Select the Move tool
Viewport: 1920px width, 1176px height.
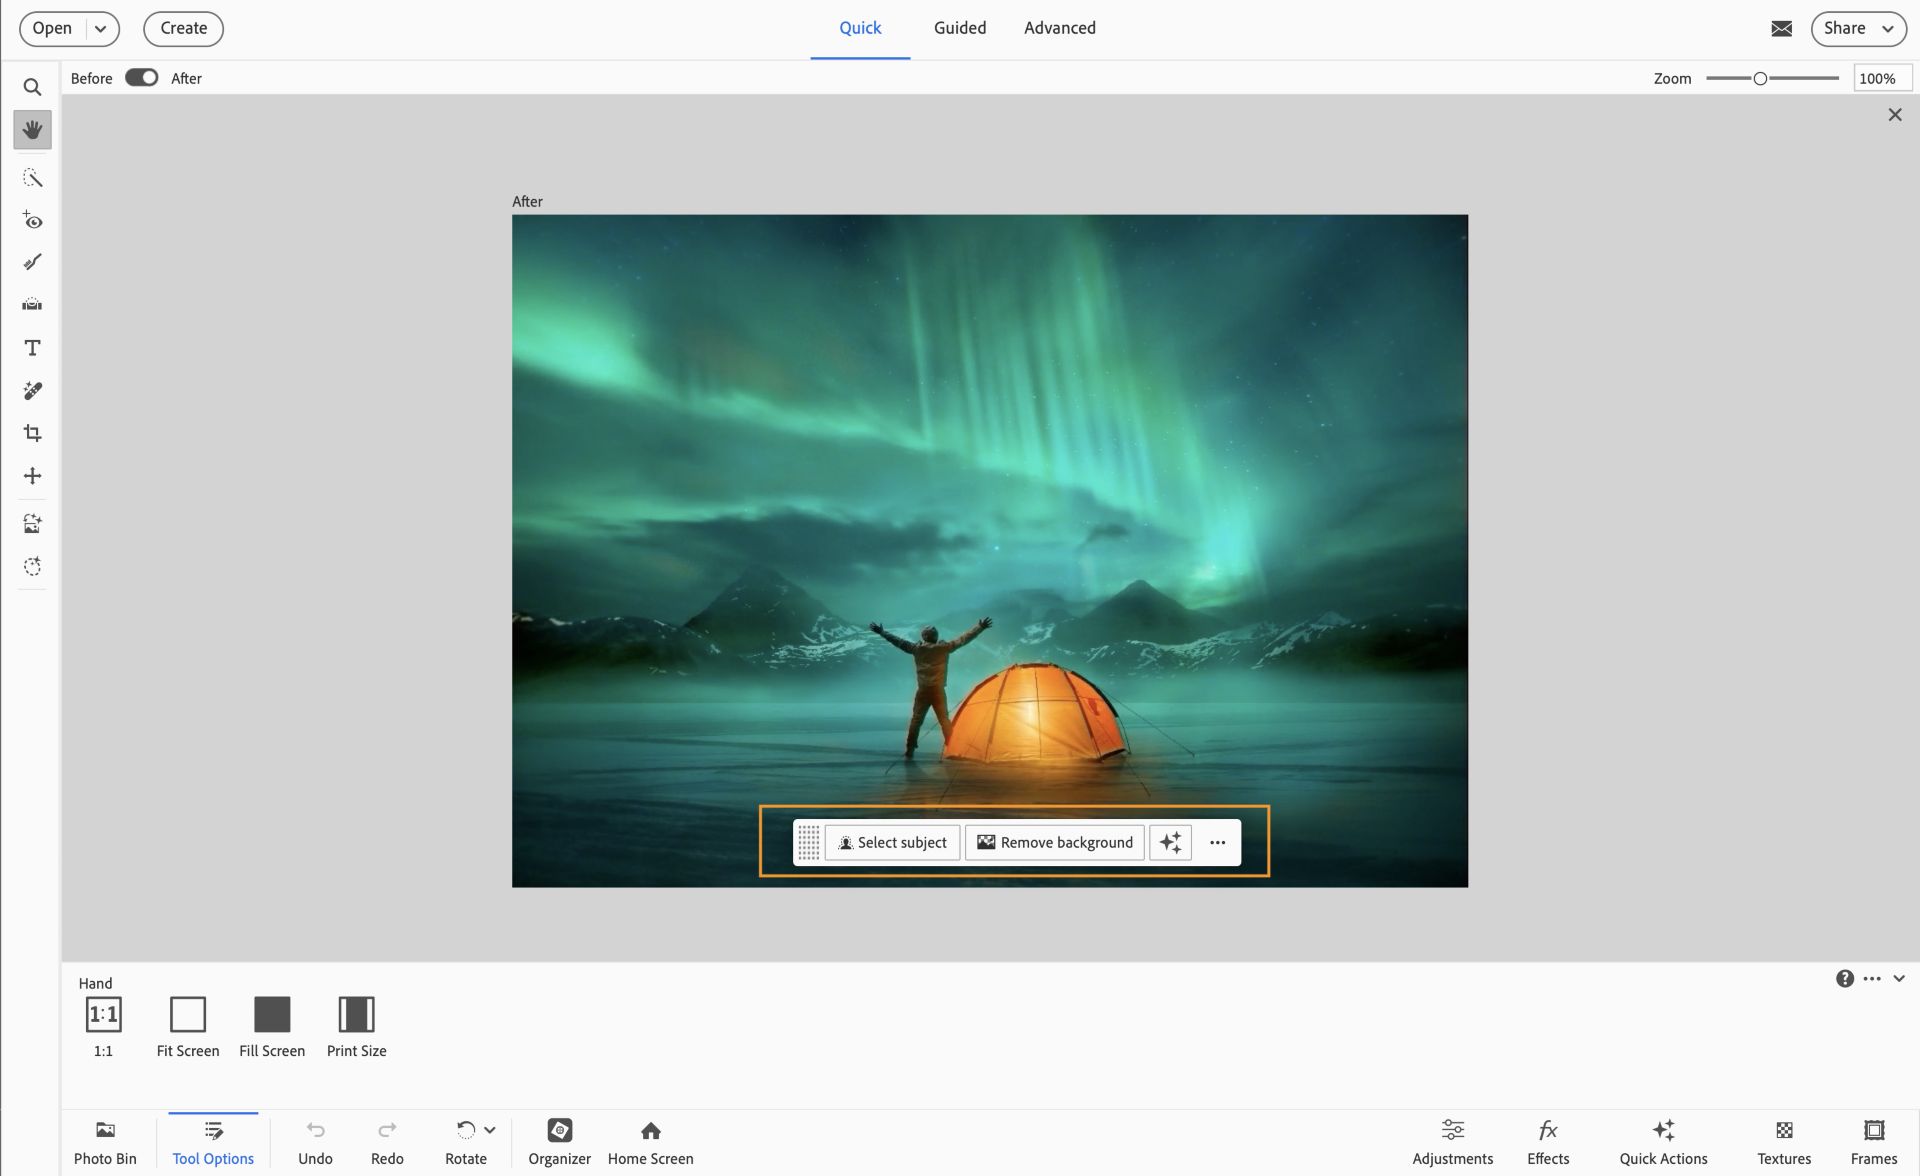click(32, 476)
